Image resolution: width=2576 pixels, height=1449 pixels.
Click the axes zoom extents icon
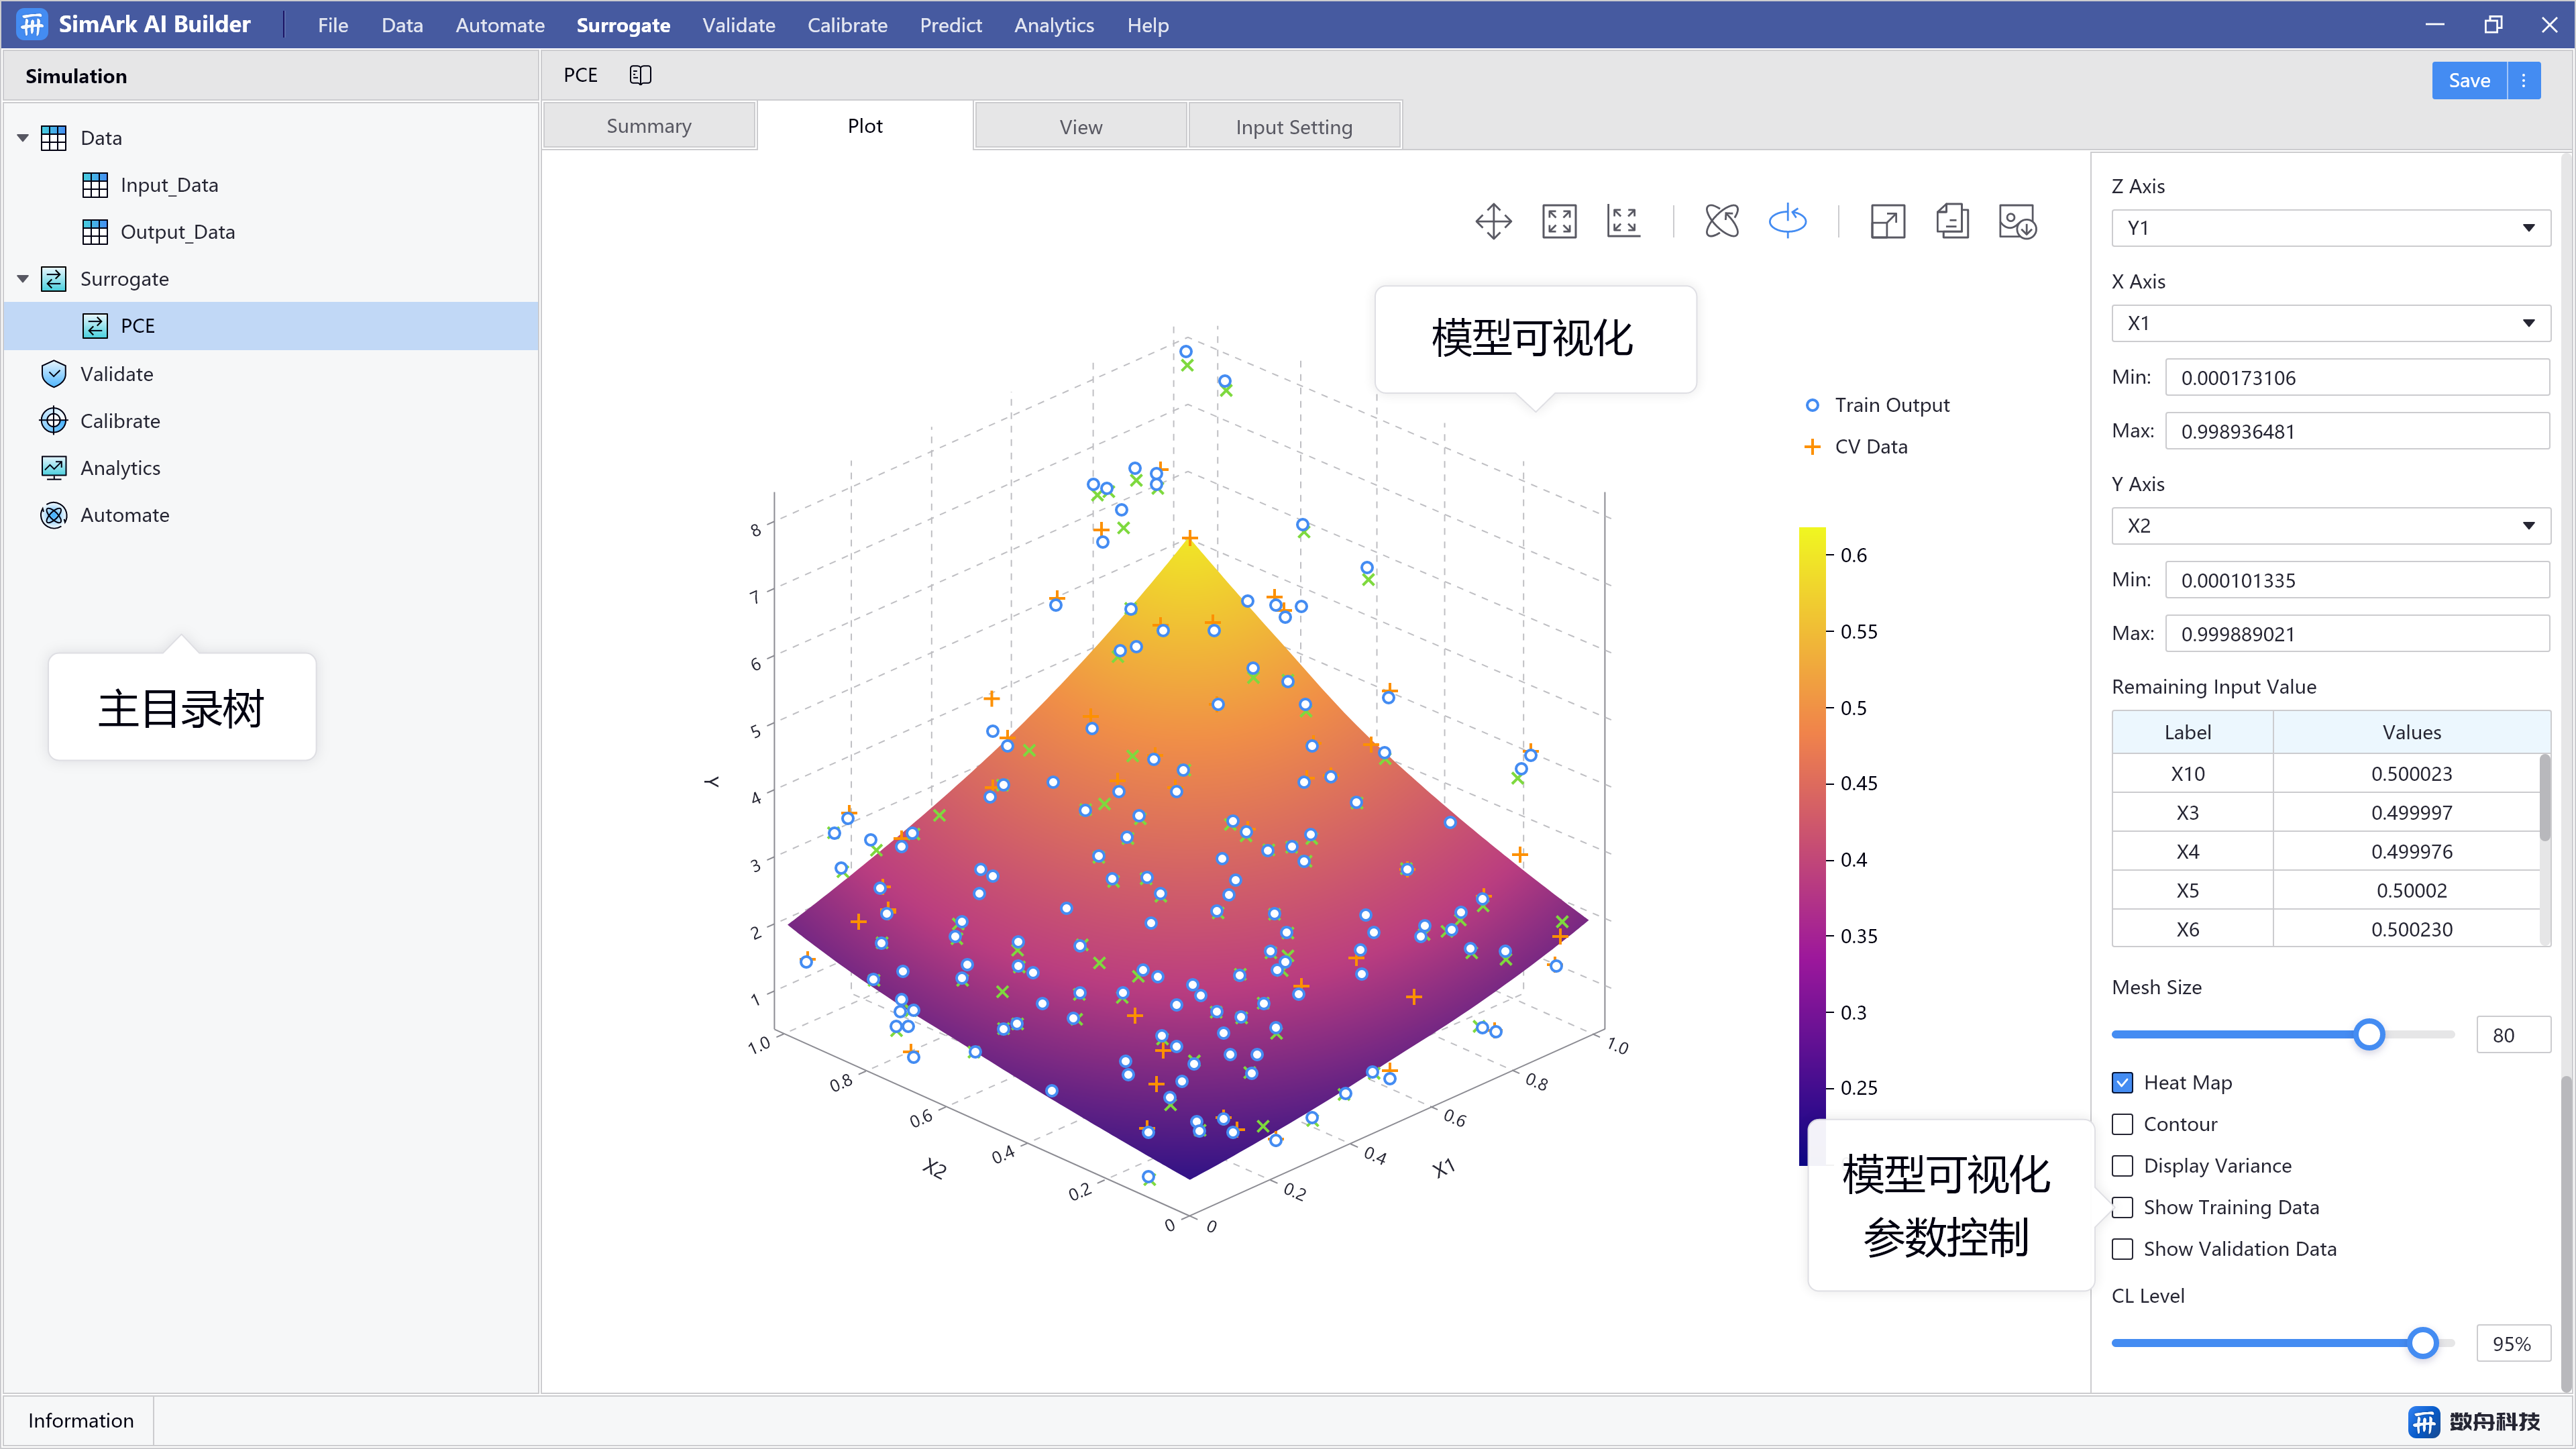pos(1623,221)
